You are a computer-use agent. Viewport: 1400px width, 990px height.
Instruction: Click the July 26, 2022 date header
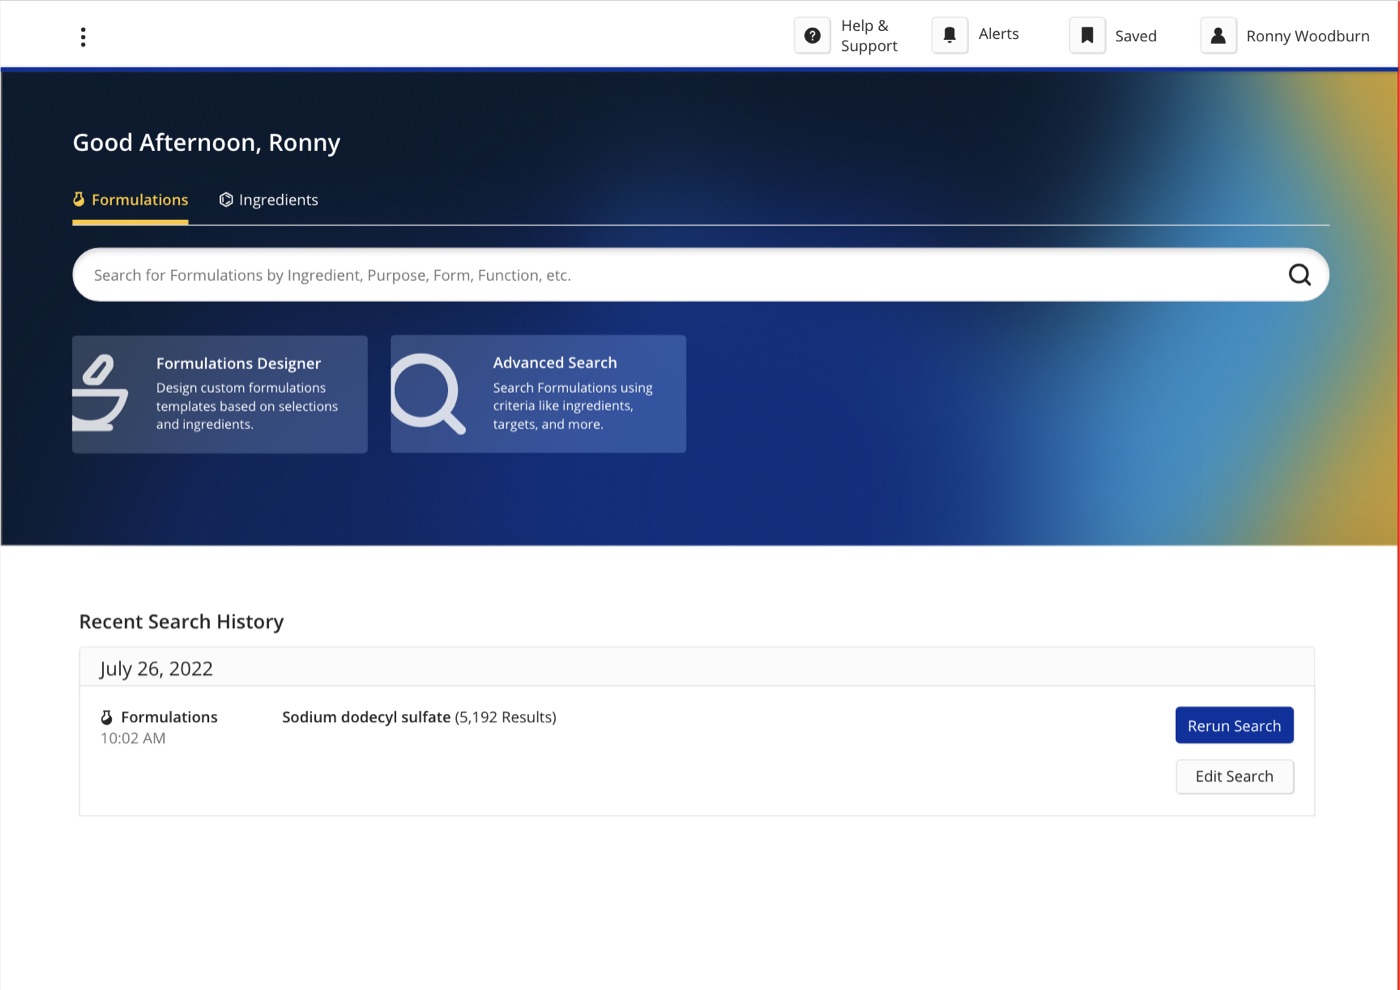coord(156,669)
